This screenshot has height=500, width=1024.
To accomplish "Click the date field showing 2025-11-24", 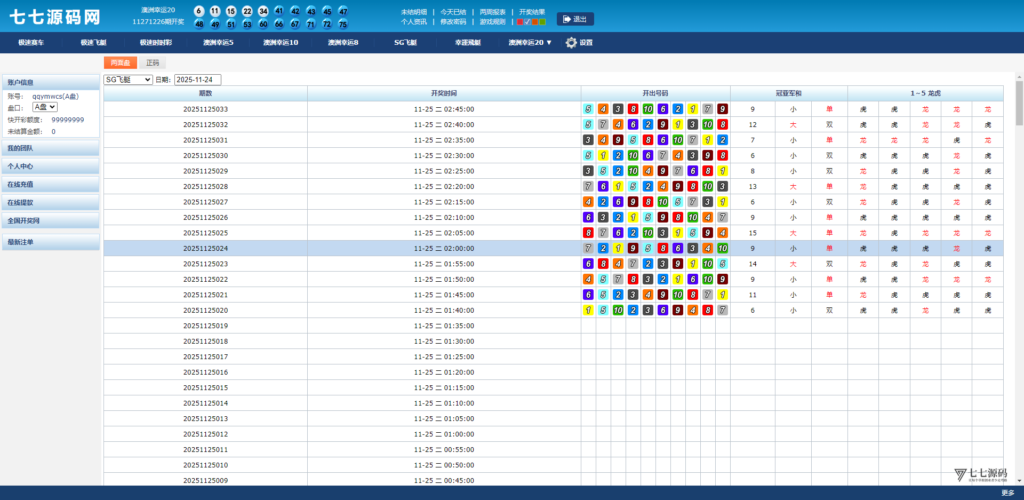I will tap(198, 79).
